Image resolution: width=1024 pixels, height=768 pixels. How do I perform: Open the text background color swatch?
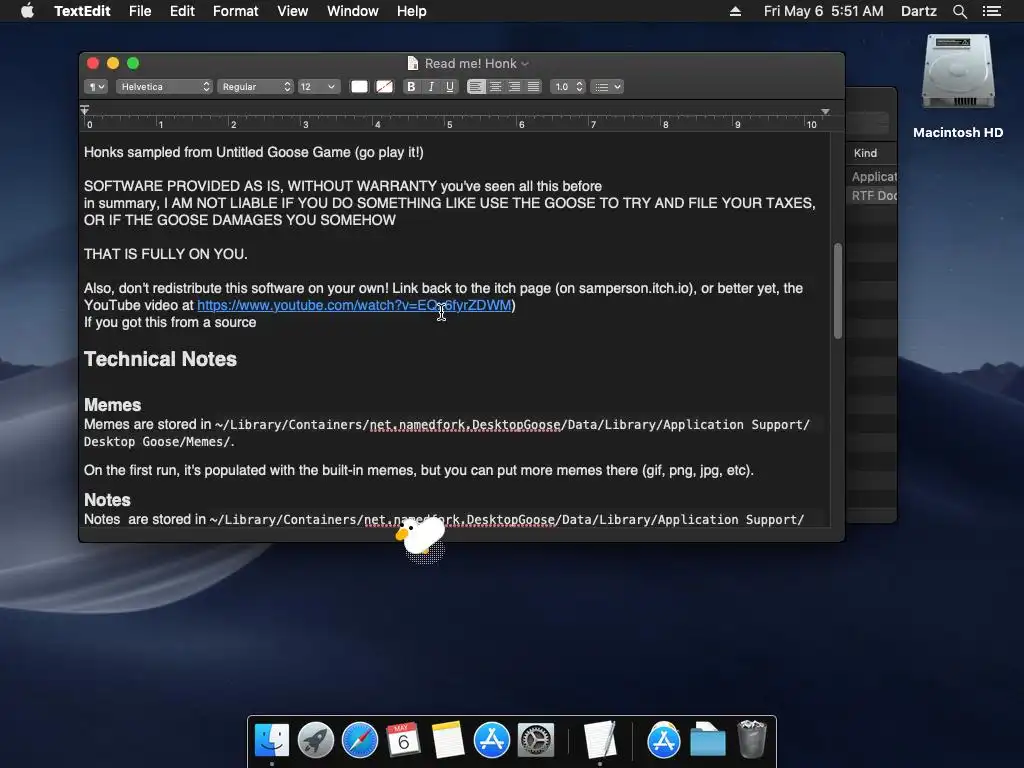point(385,86)
